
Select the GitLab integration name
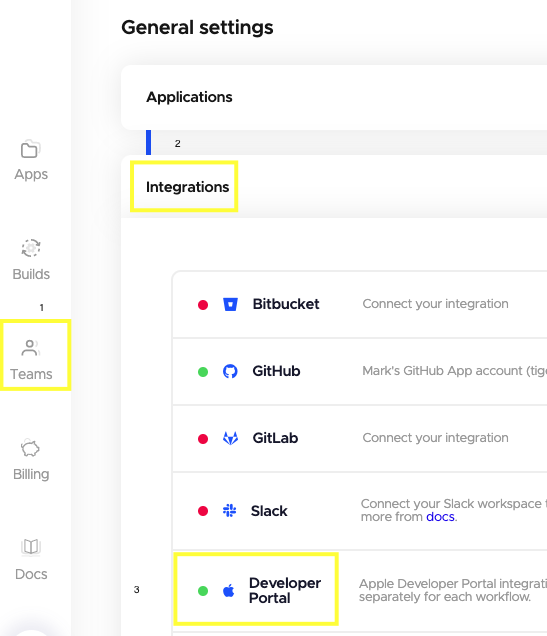click(275, 438)
